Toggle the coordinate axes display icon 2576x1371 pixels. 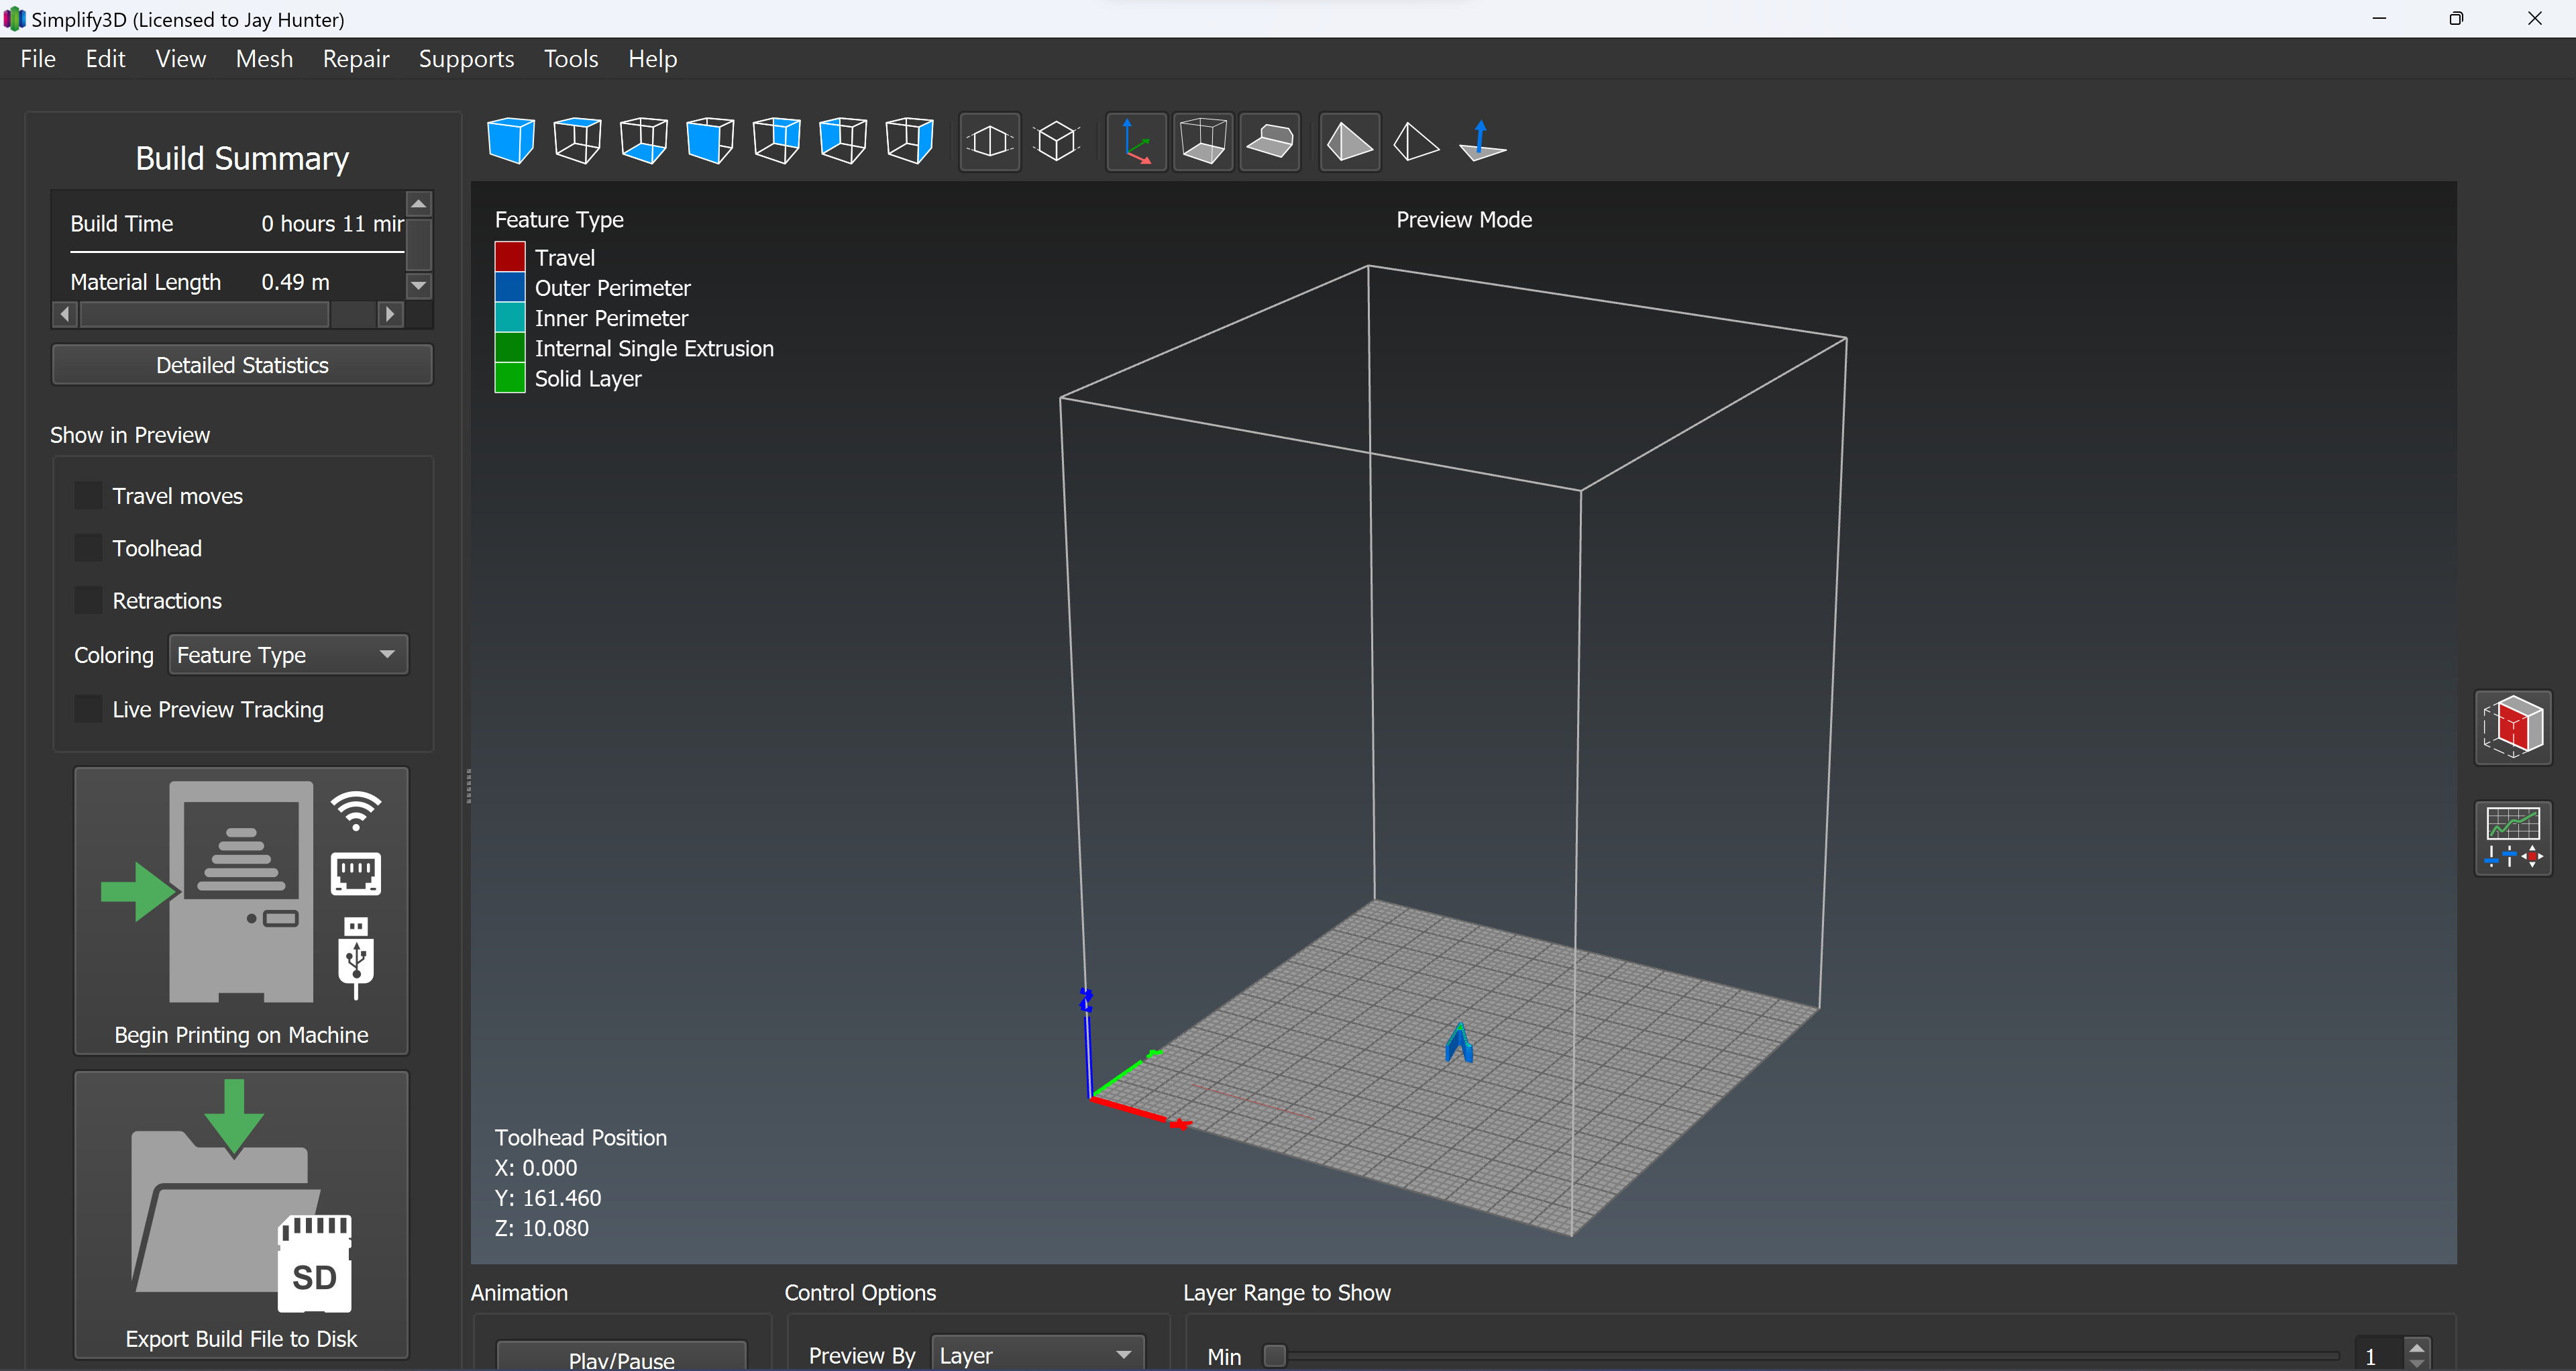[x=1136, y=142]
